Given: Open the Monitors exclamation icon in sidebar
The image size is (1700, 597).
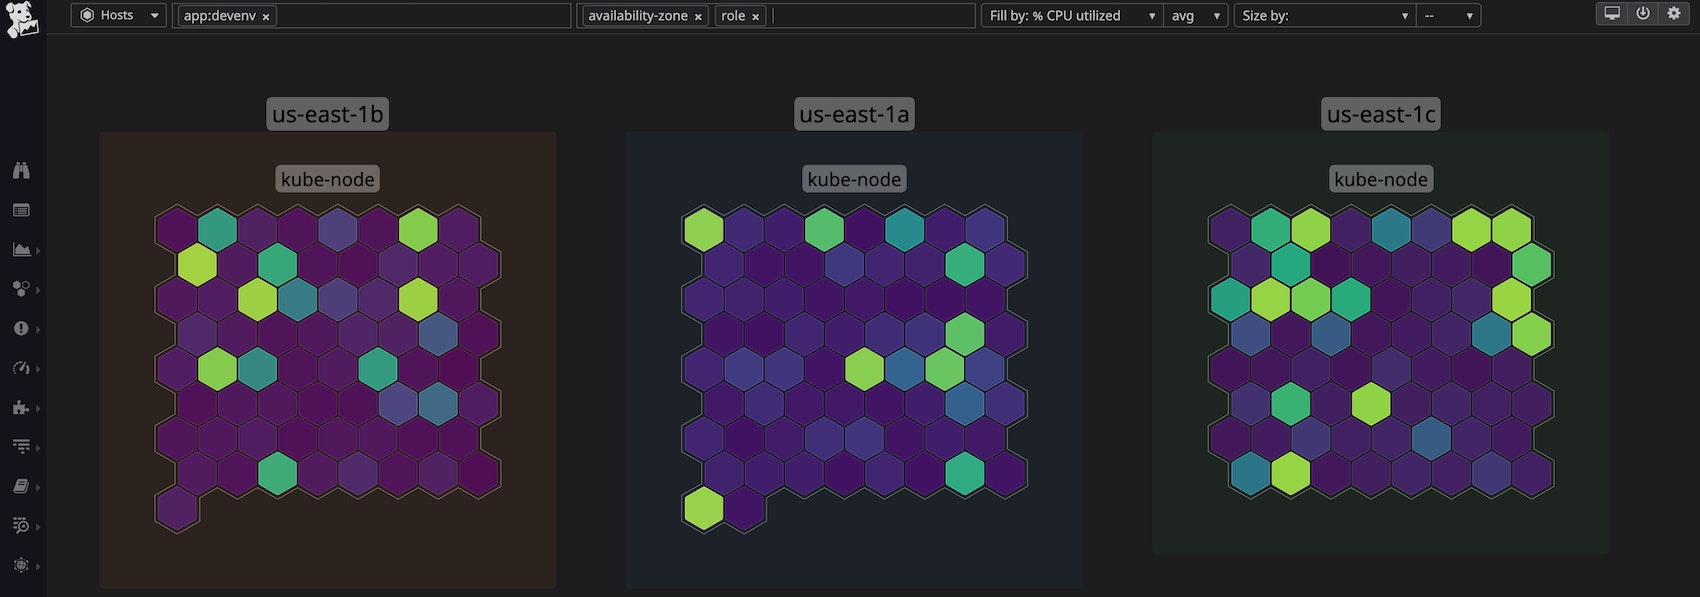Looking at the screenshot, I should 21,328.
